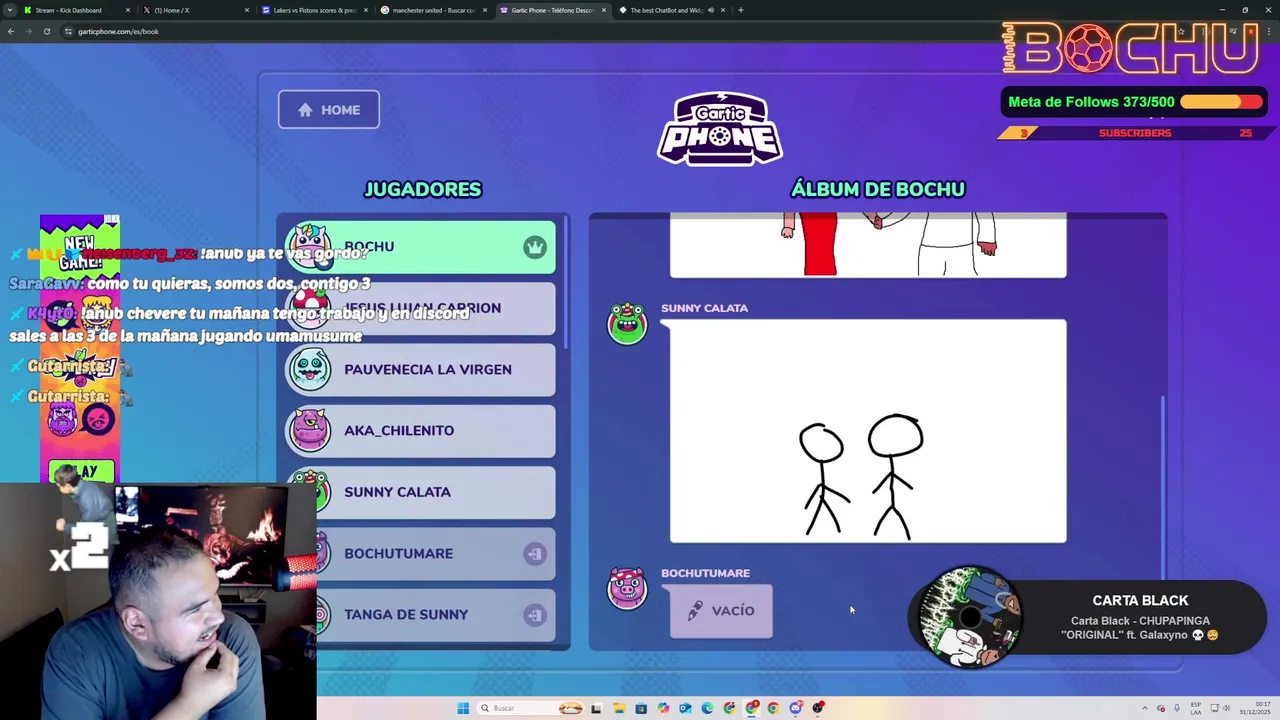Click the exit icon on BOCHUTUMARE row
Viewport: 1280px width, 720px height.
(535, 554)
